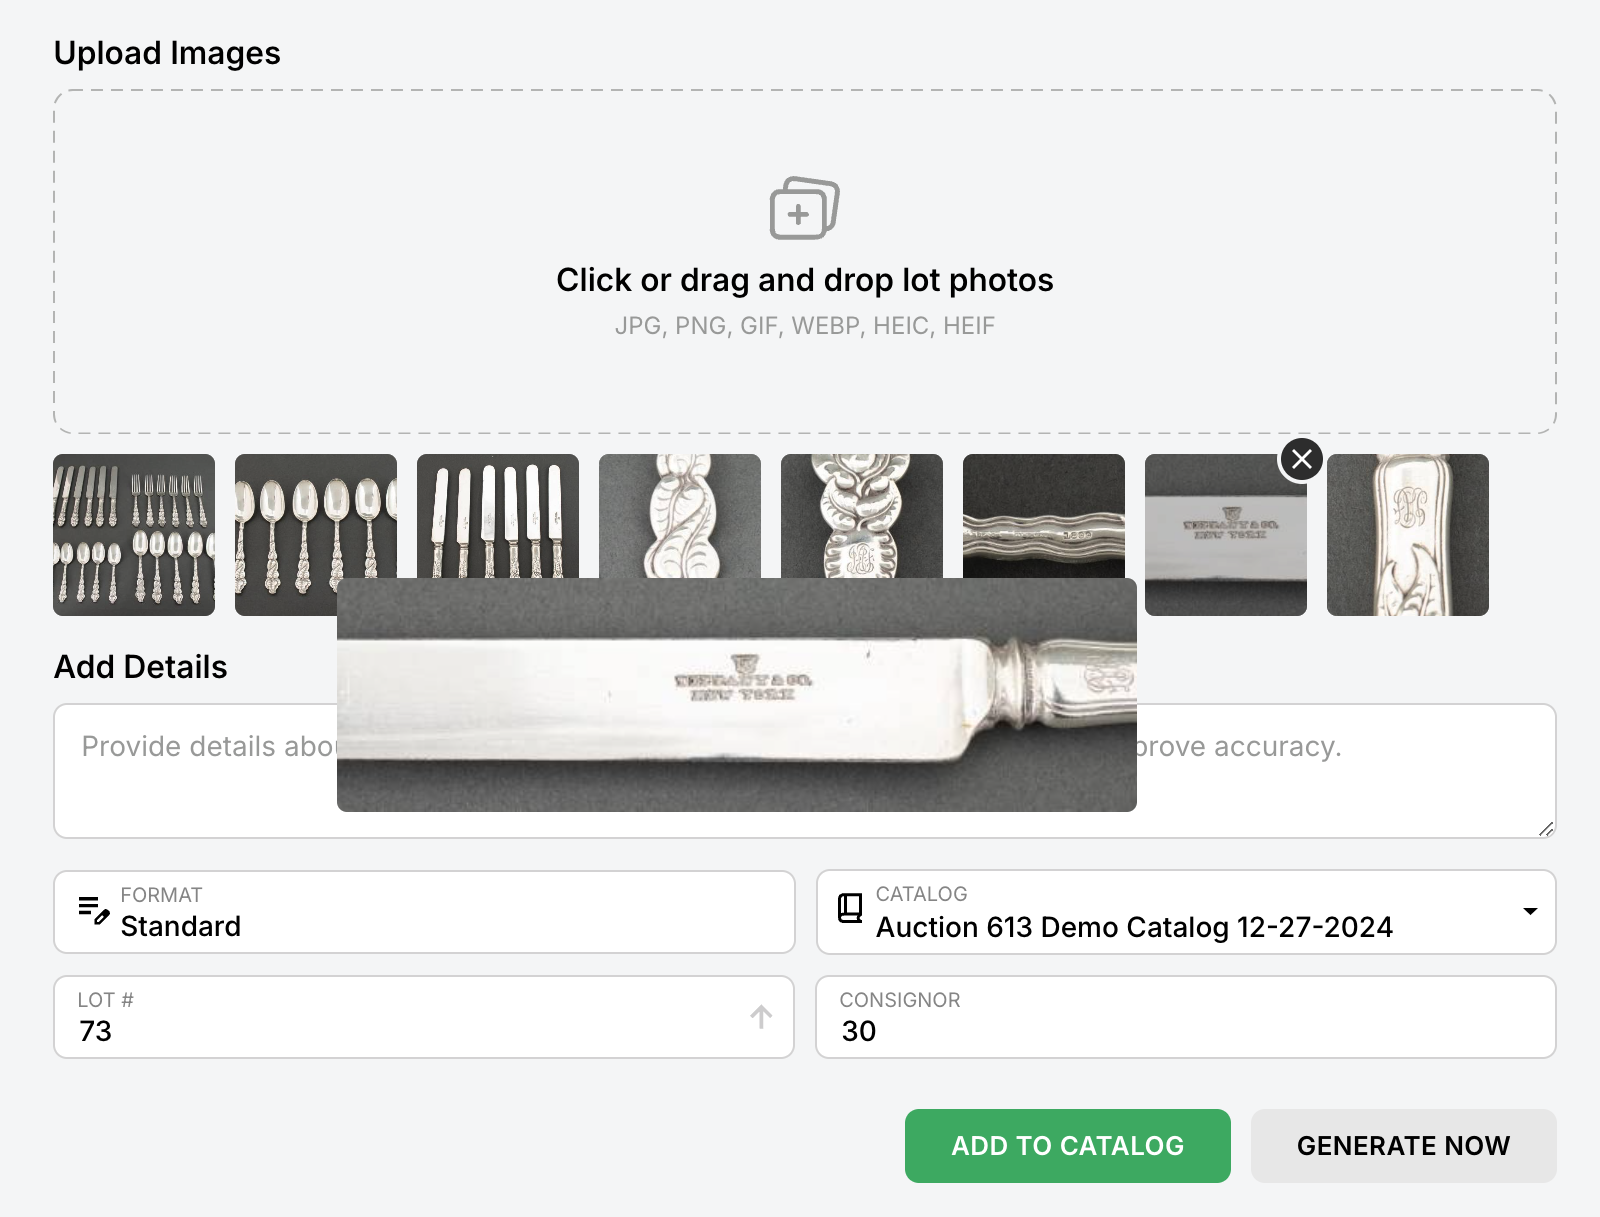Select the Auction 613 Demo Catalog field
This screenshot has width=1600, height=1217.
(1134, 926)
